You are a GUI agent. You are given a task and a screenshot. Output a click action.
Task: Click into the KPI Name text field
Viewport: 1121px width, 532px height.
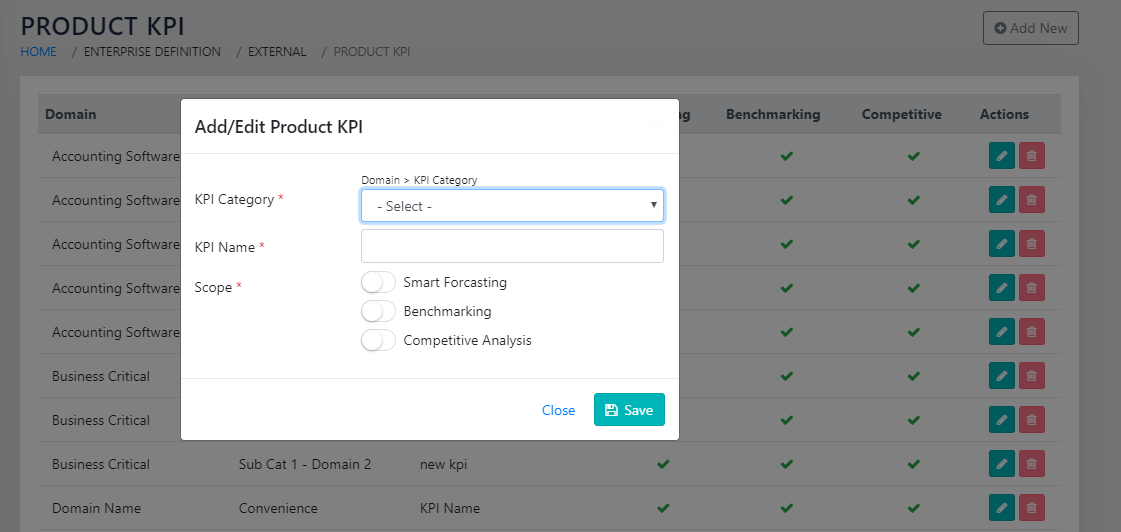coord(512,246)
